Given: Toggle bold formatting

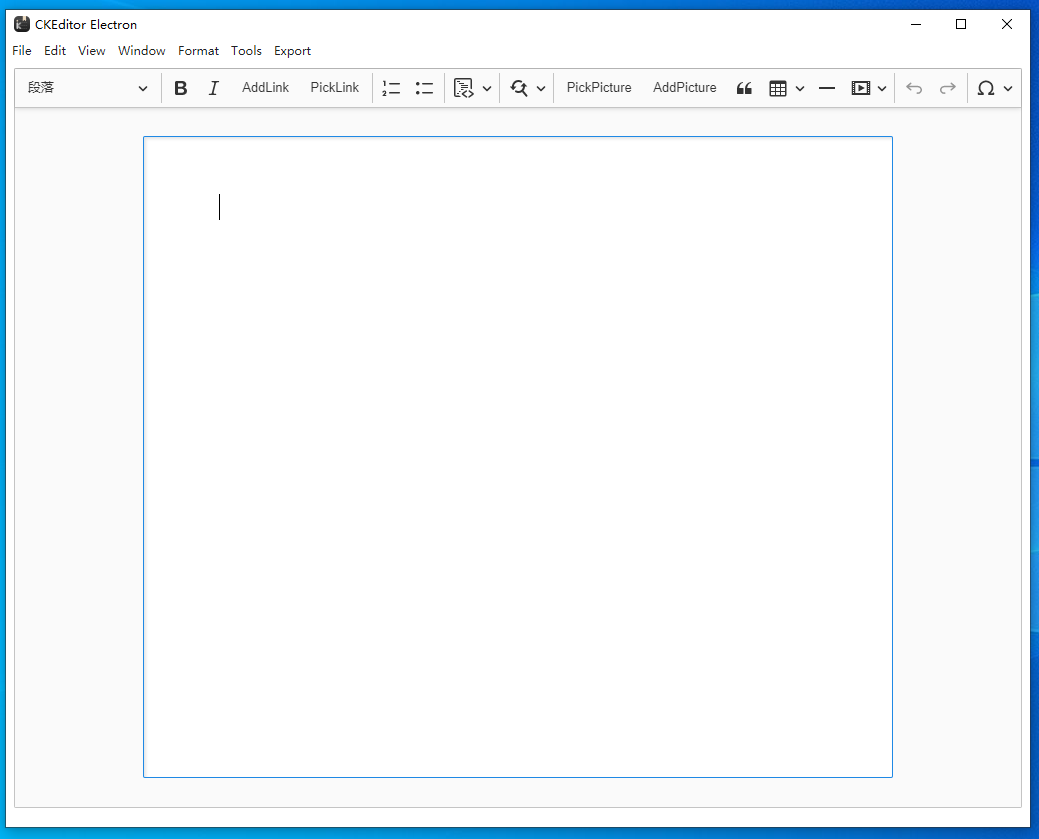Looking at the screenshot, I should (x=180, y=88).
